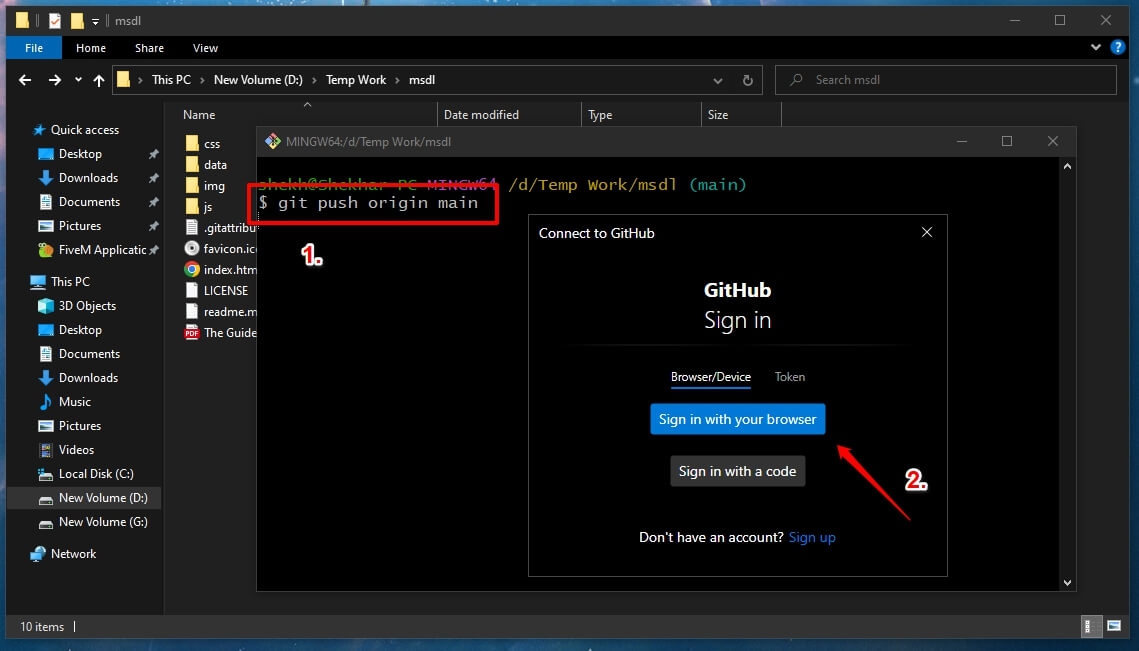This screenshot has height=651, width=1139.
Task: Switch to details view layout icon
Action: pos(1090,626)
